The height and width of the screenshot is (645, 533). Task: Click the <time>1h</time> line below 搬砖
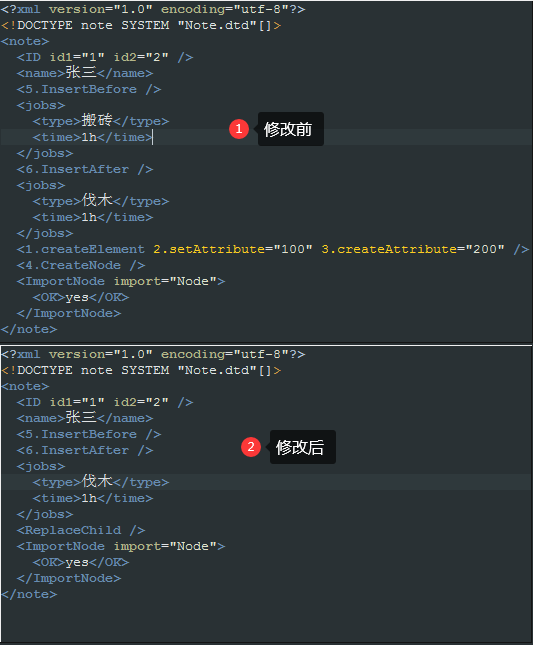[x=93, y=137]
